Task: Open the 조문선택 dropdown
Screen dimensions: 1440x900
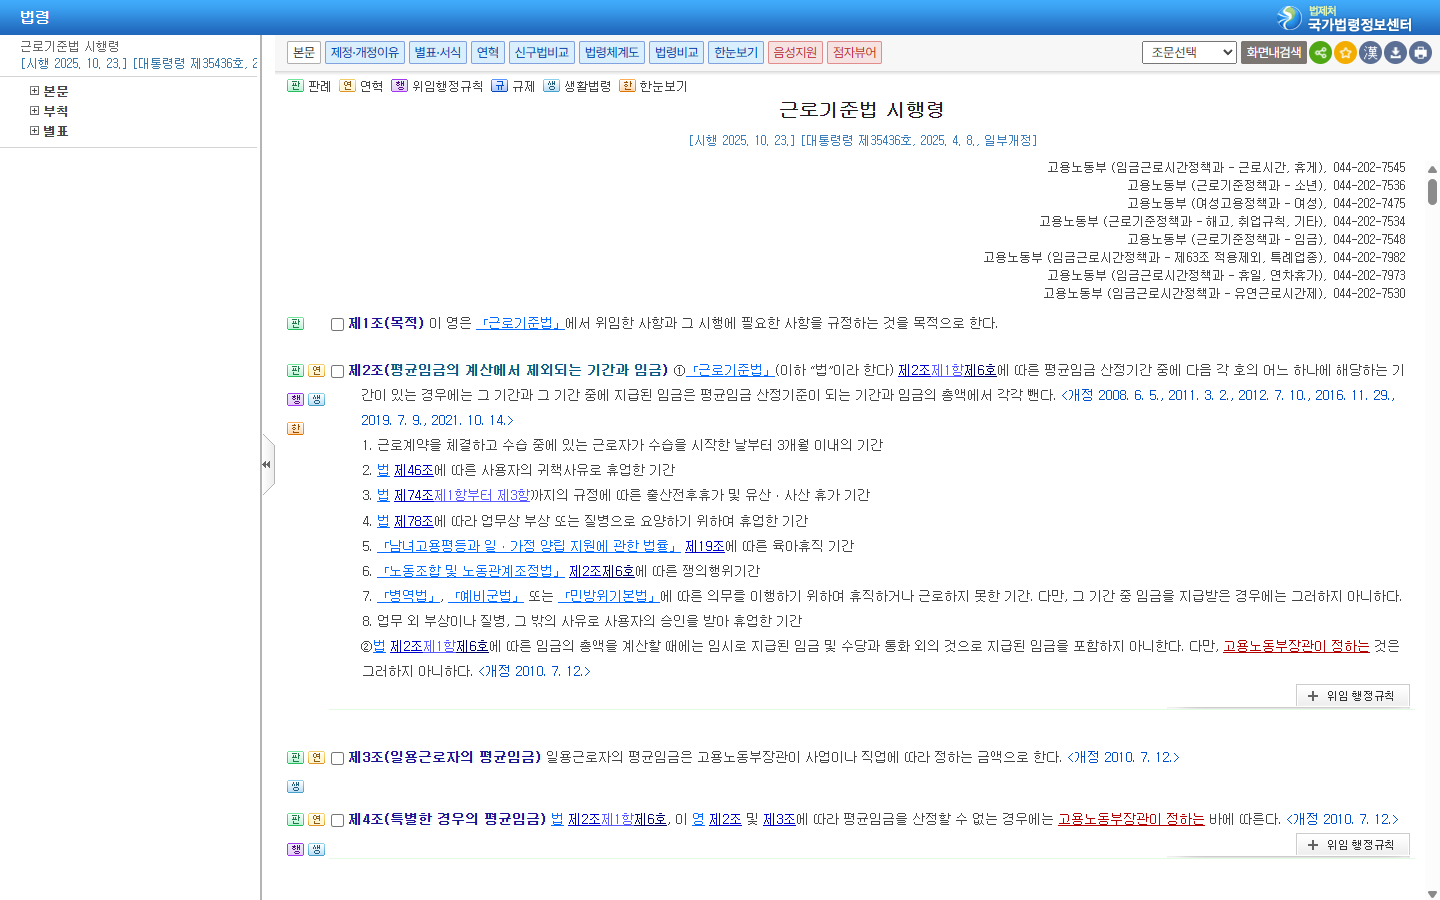Action: (x=1189, y=53)
